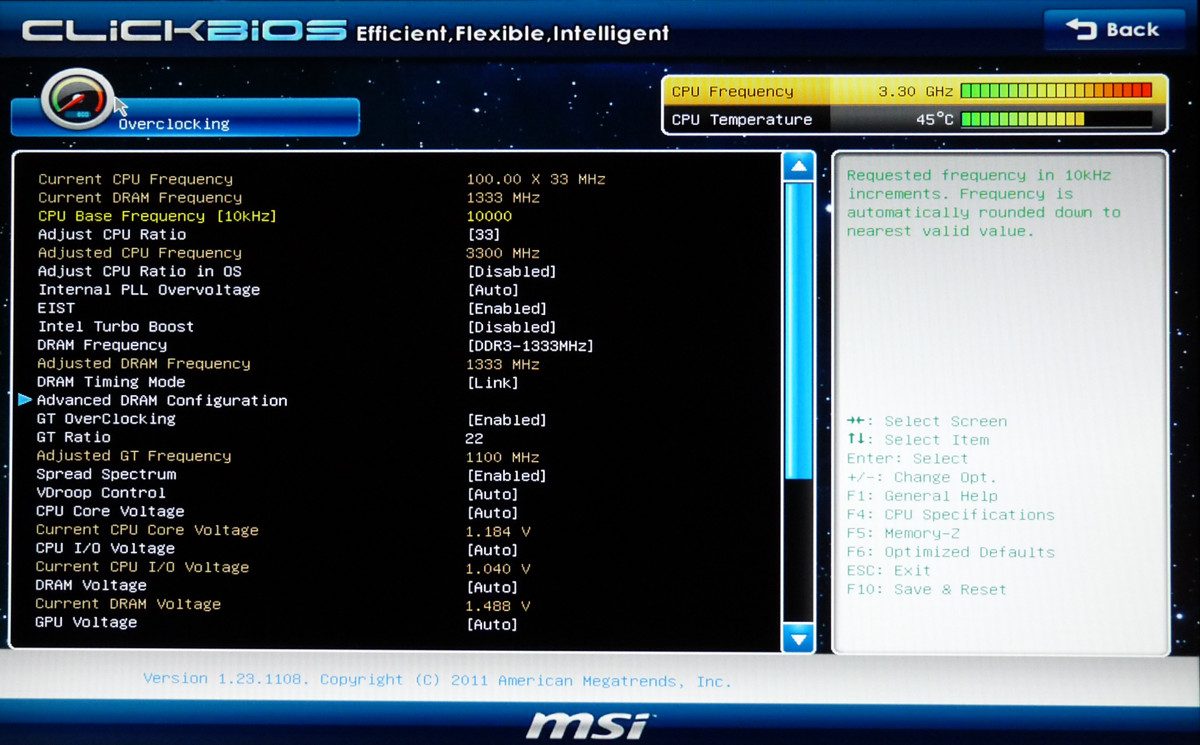Open CPU I/O Voltage [Auto] option
The width and height of the screenshot is (1200, 745).
point(492,550)
